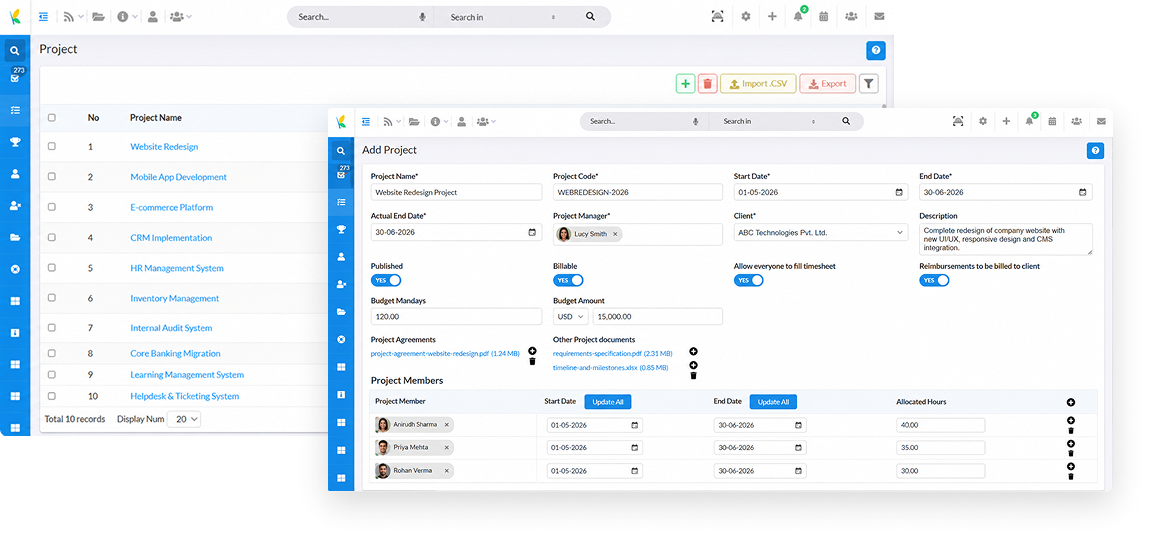
Task: Click the plus icon in Add Project top bar
Action: tap(1006, 121)
